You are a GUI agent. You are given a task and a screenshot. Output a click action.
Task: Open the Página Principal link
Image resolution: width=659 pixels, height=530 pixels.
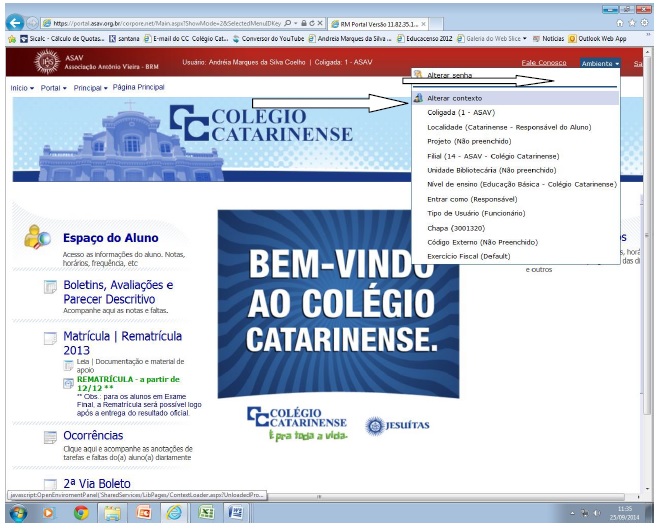tap(138, 87)
